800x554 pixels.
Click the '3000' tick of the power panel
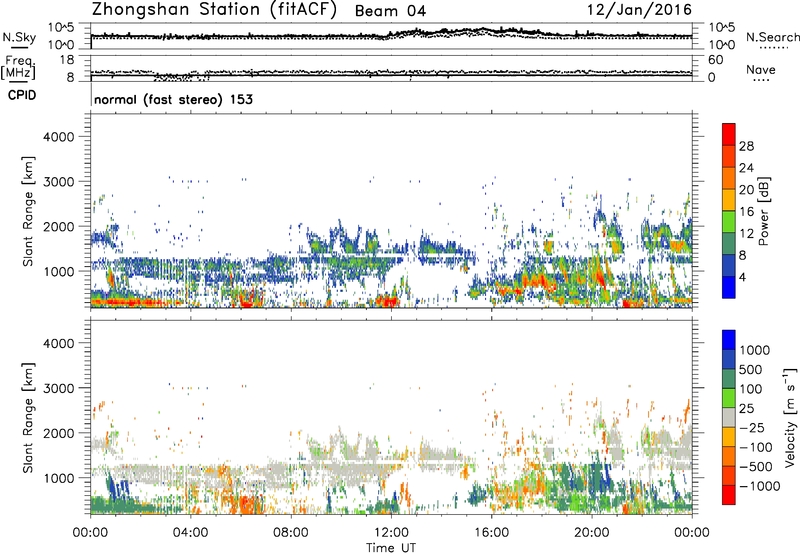click(59, 182)
